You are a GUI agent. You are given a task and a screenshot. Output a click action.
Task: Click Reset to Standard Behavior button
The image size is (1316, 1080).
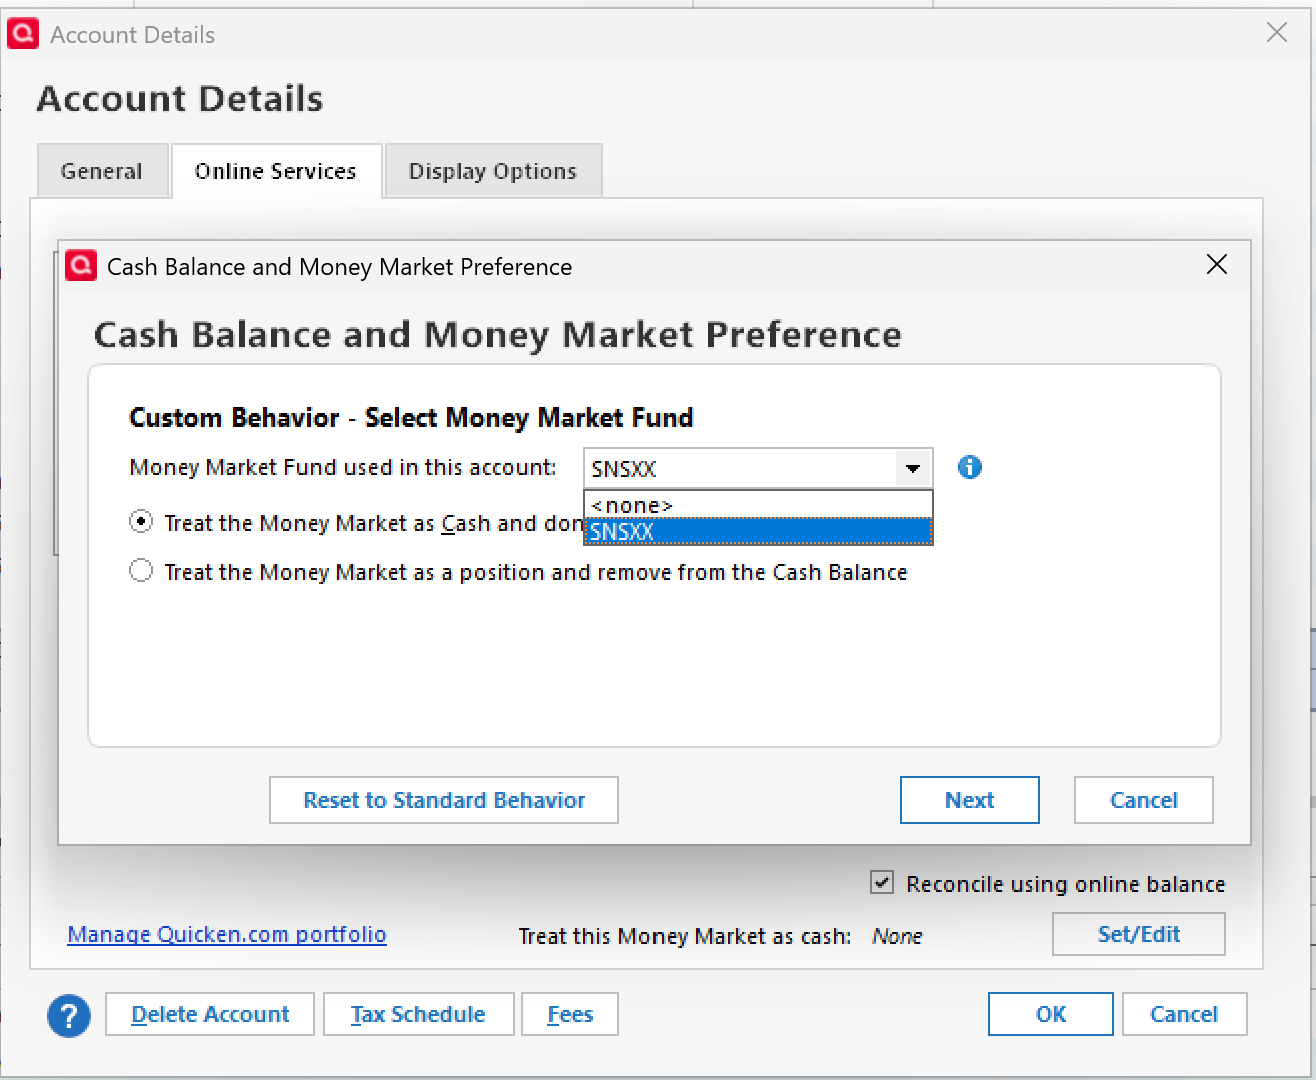point(444,800)
